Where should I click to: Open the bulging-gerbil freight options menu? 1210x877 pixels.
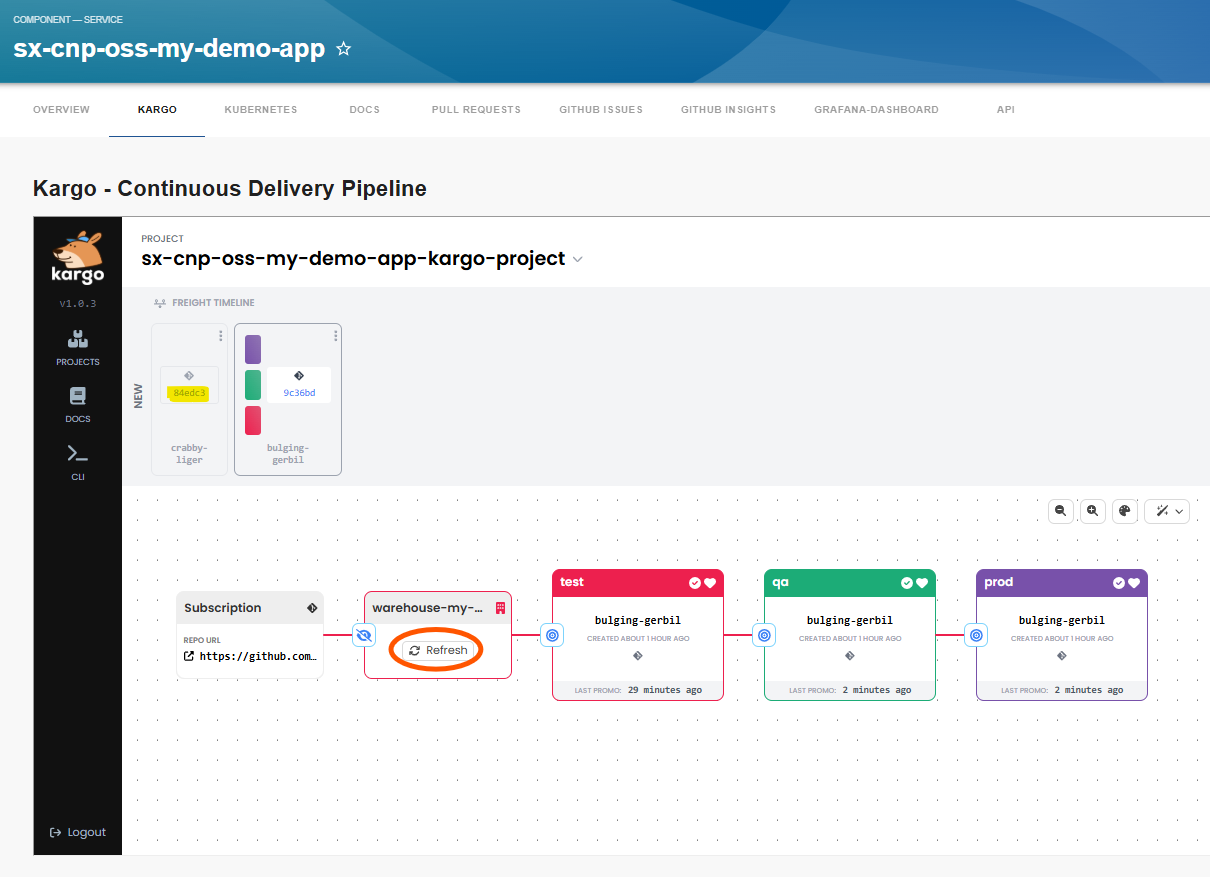coord(335,336)
